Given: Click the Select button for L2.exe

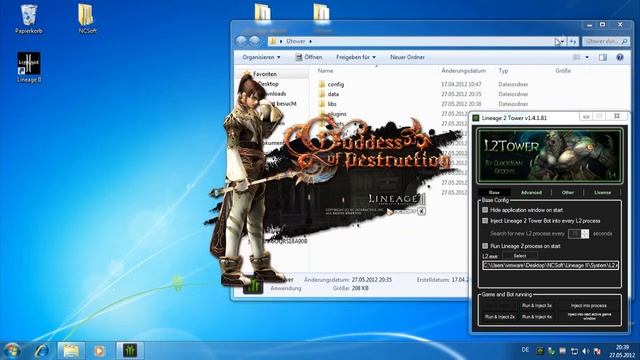Looking at the screenshot, I should click(x=520, y=256).
